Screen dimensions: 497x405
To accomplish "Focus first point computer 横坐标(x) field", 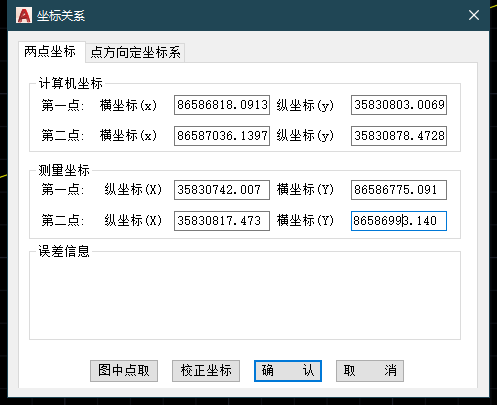I will tap(222, 105).
